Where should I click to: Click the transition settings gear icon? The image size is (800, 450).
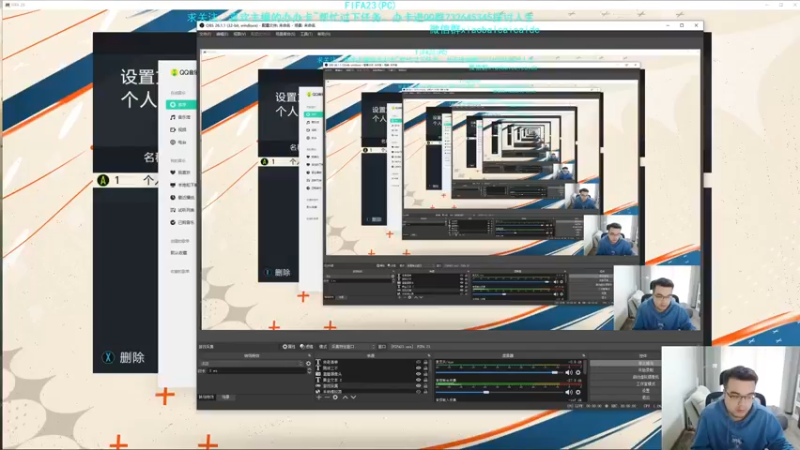(x=309, y=363)
